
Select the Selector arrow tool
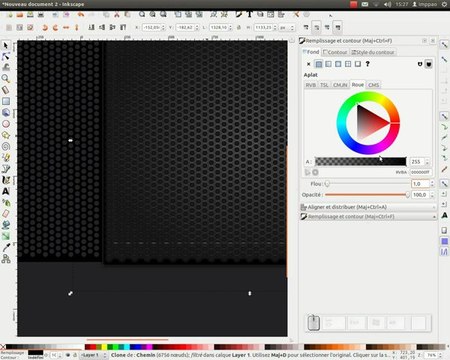coord(6,45)
